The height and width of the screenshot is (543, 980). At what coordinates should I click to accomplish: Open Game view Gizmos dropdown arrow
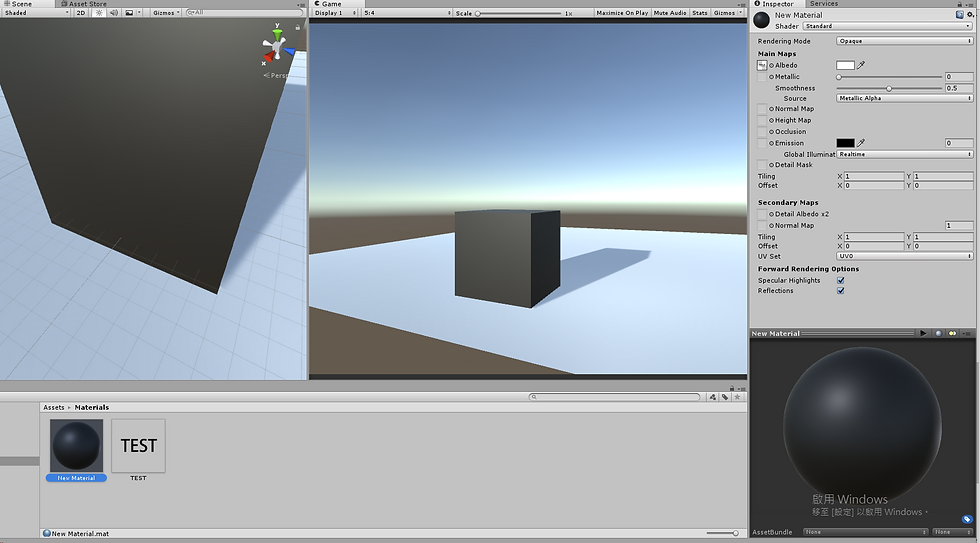[x=741, y=12]
